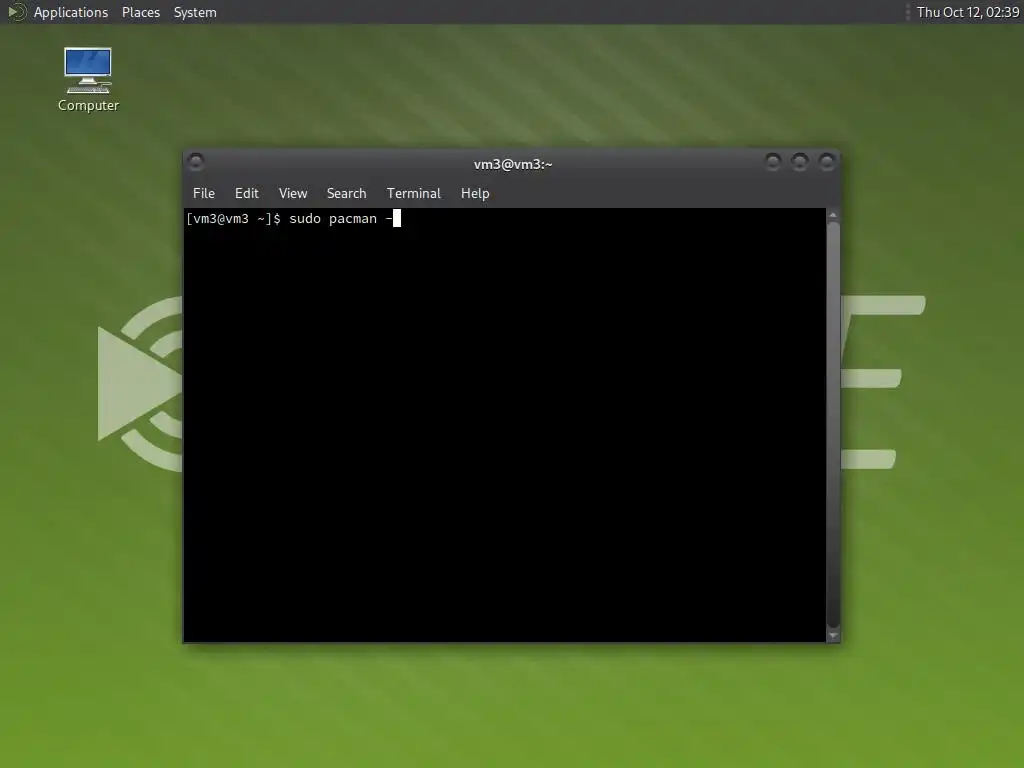Open the terminal File menu
Screen dimensions: 1024x768
pyautogui.click(x=204, y=193)
